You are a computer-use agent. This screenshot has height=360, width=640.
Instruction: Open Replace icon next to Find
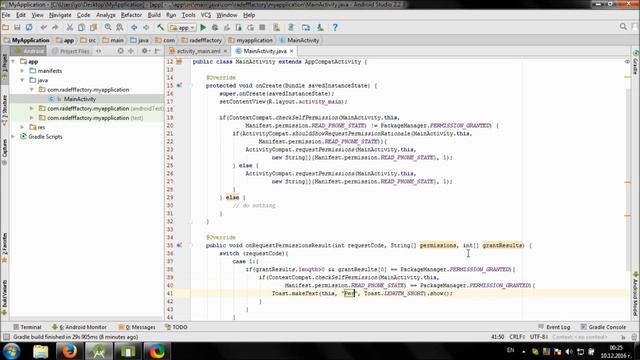pos(120,27)
